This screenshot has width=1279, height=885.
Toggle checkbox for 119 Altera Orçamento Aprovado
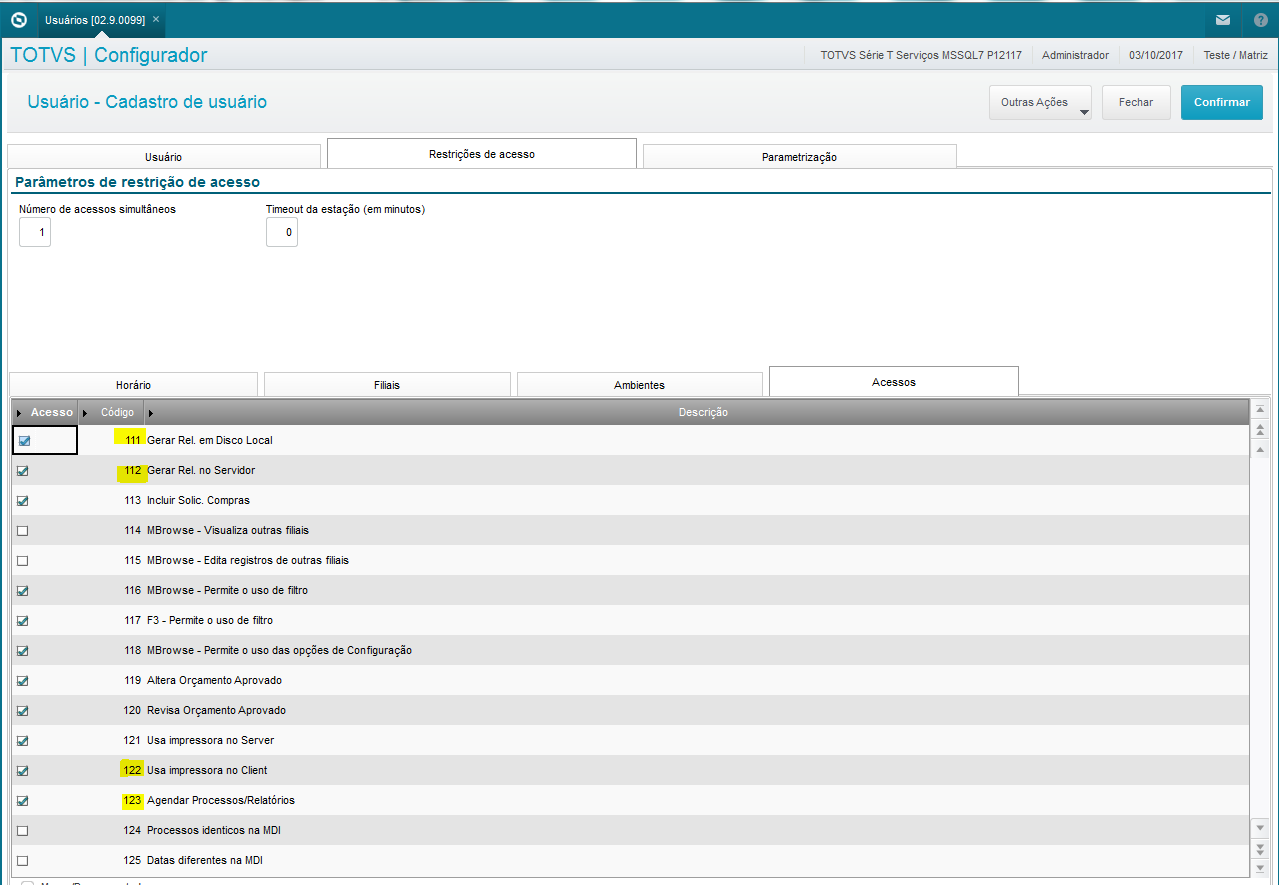(x=23, y=680)
